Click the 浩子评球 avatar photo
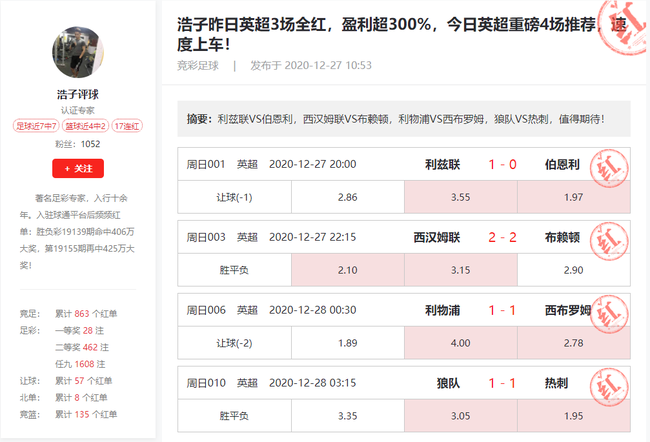Viewport: 650px width, 442px height. point(78,52)
